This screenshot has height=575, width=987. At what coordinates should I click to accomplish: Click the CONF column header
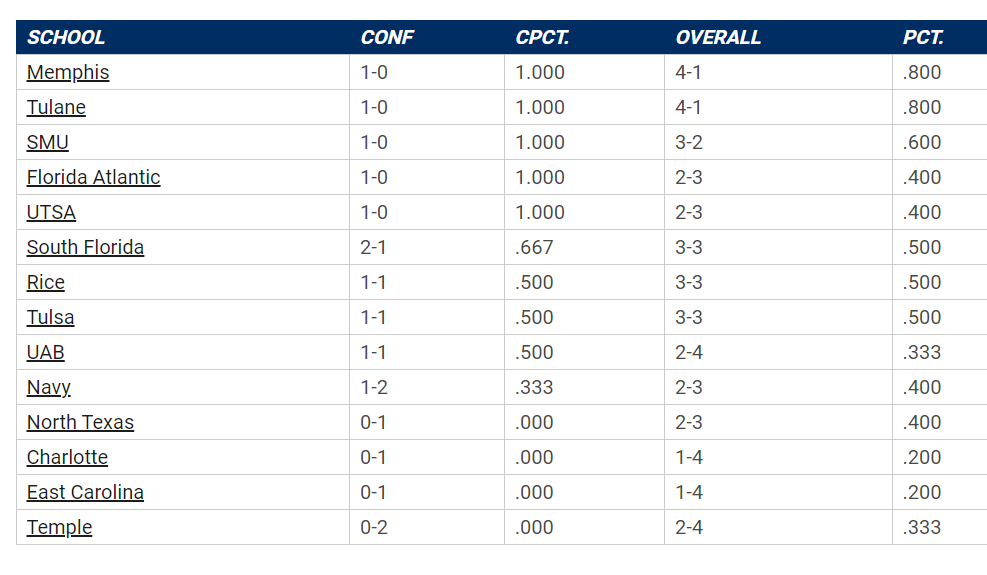386,37
